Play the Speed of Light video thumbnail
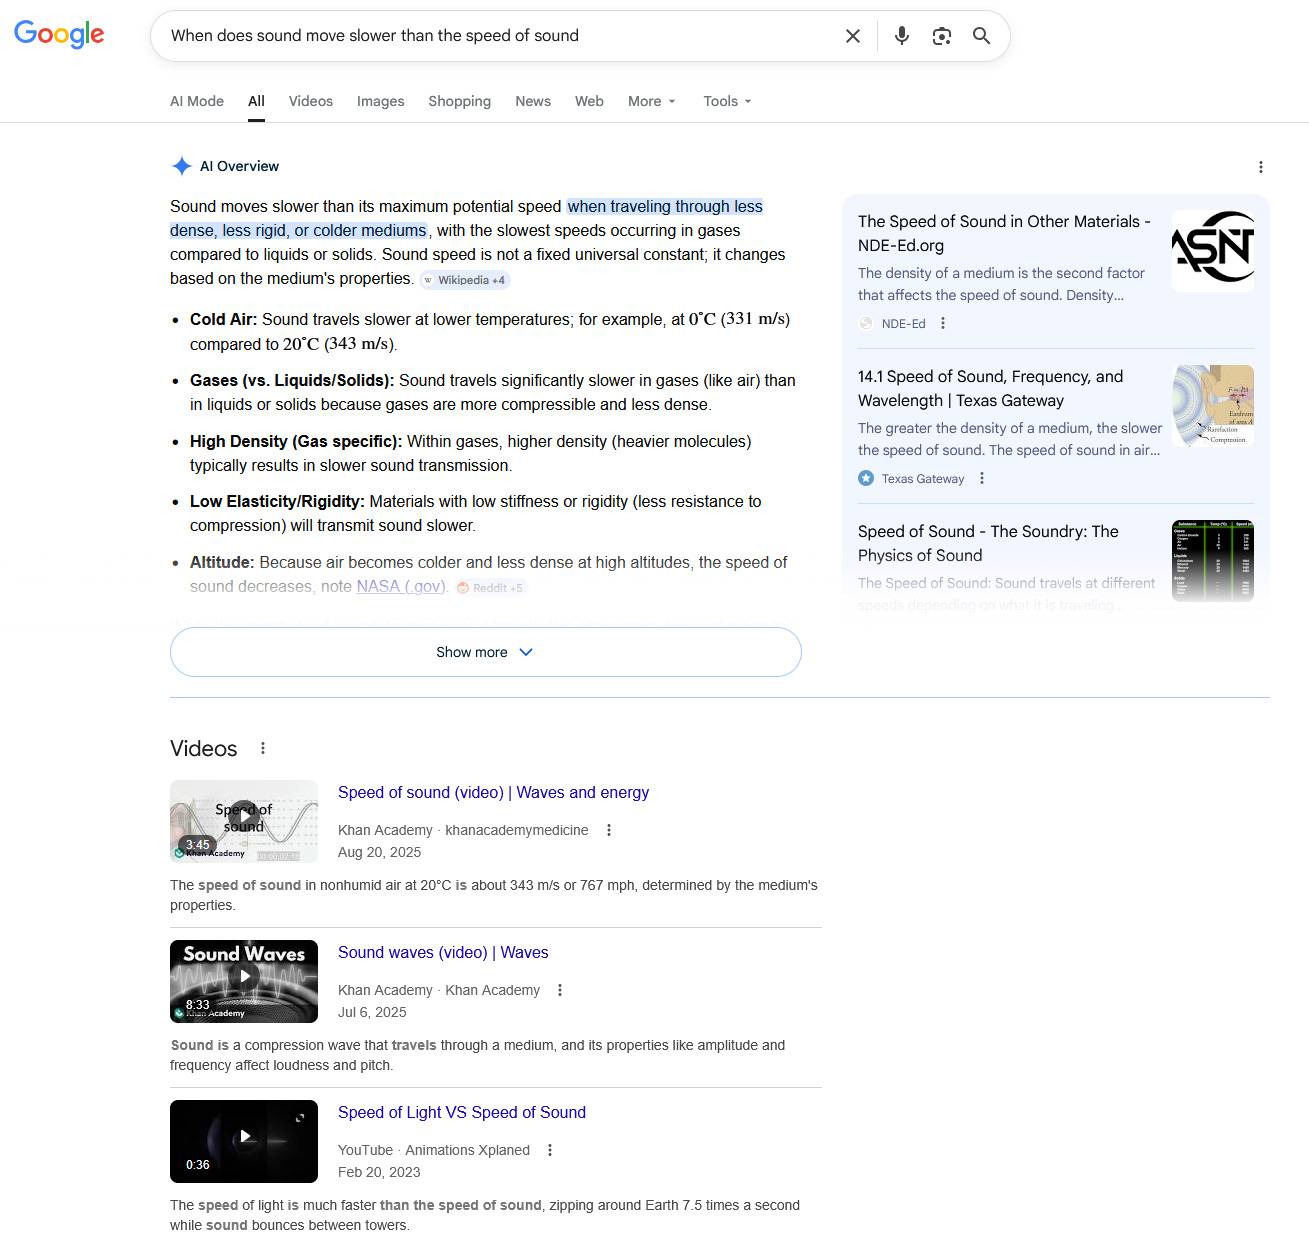 244,1141
